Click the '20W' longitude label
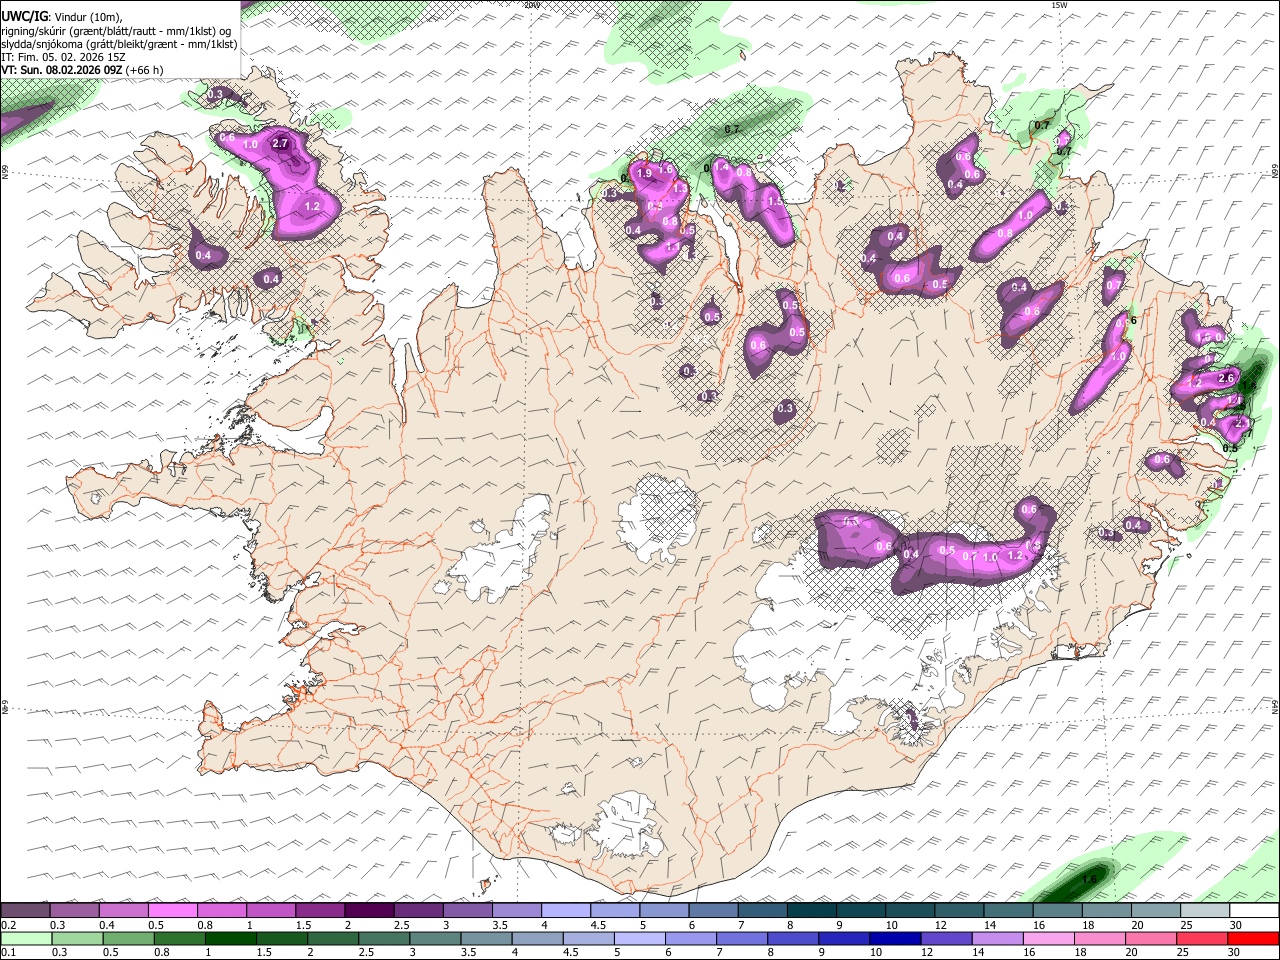This screenshot has height=960, width=1280. click(x=531, y=5)
